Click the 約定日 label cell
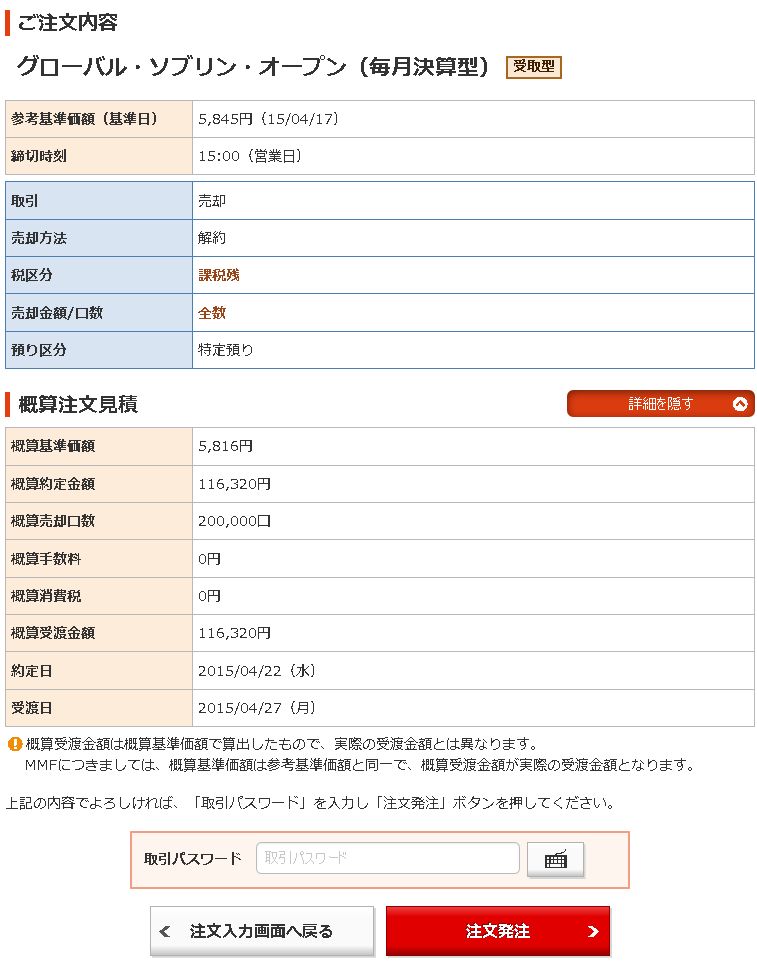The height and width of the screenshot is (977, 757). (99, 671)
